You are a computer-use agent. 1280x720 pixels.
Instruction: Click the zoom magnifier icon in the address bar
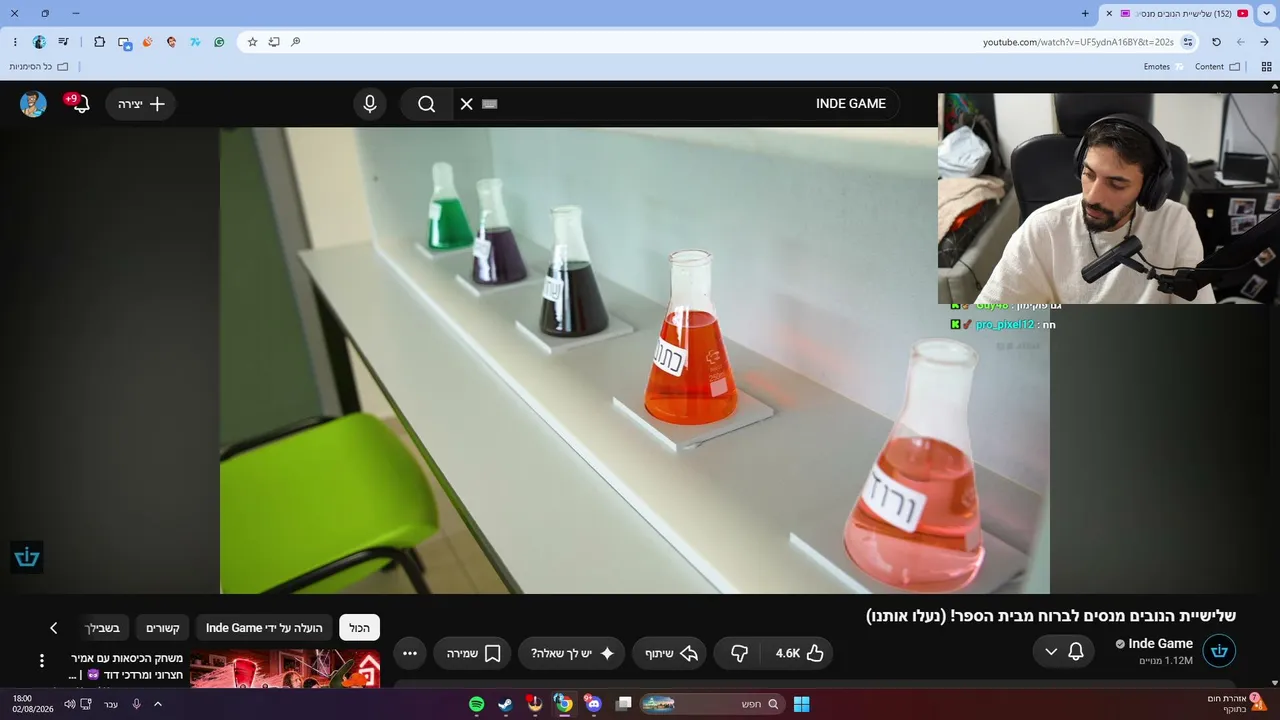pyautogui.click(x=296, y=42)
